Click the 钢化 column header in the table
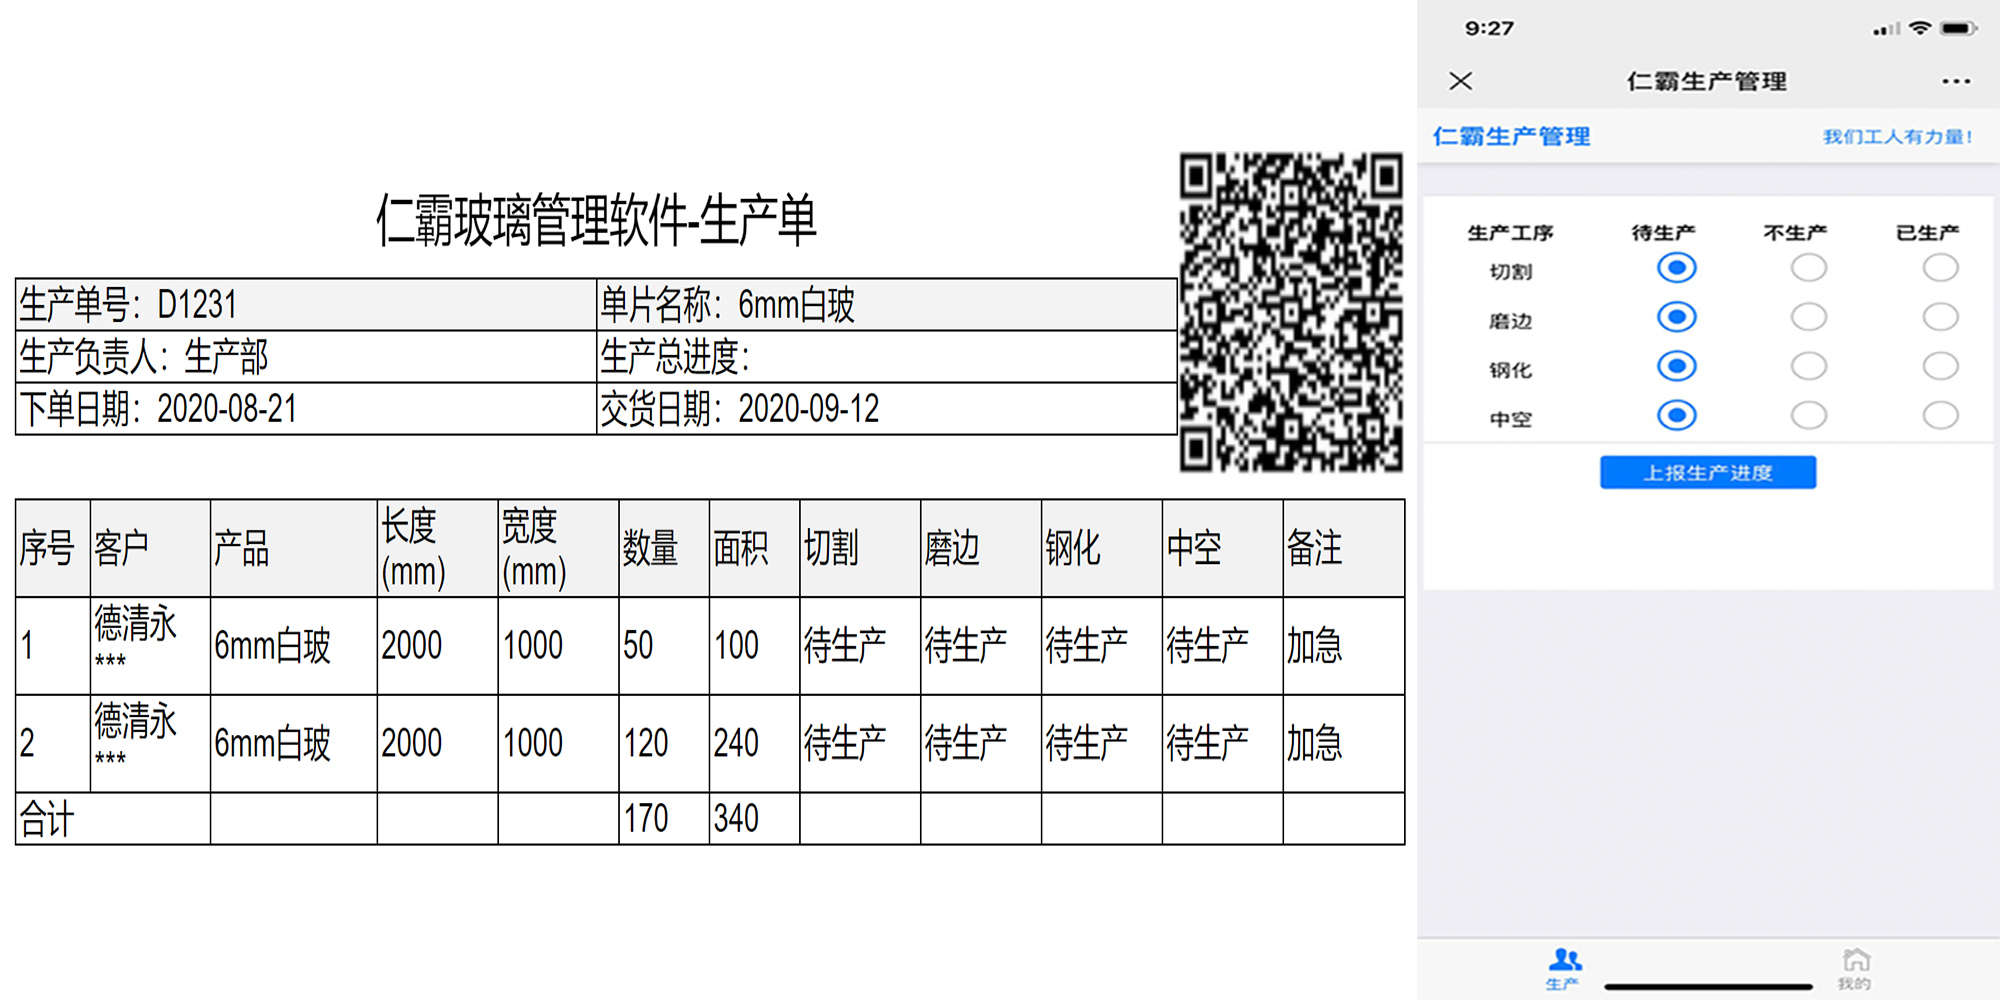Screen dimensions: 2000x1000 (1102, 549)
